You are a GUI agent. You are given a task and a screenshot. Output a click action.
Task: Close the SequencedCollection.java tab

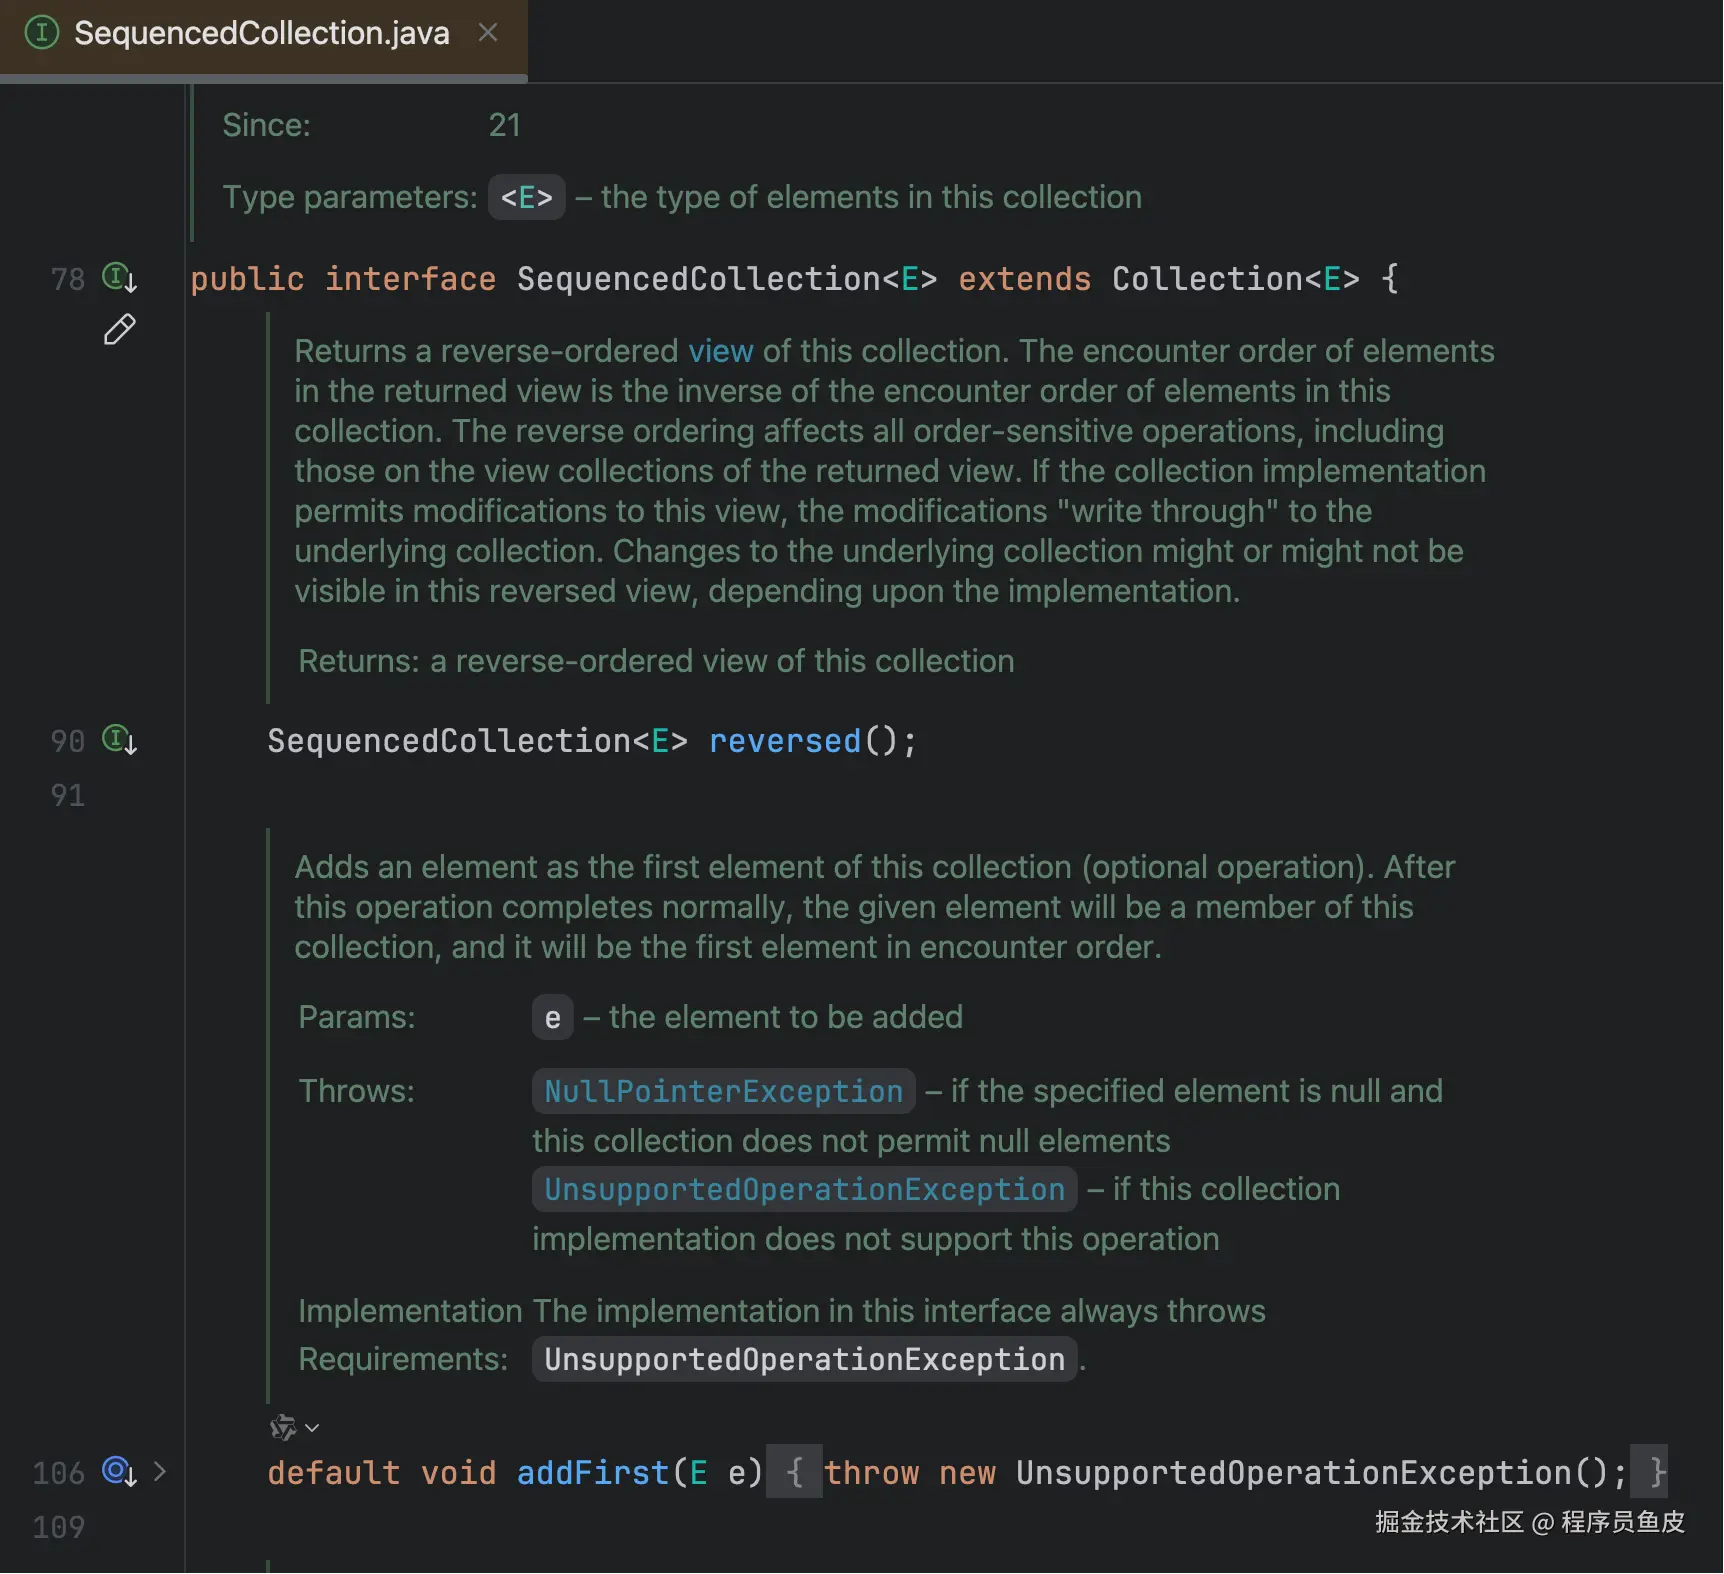click(488, 33)
